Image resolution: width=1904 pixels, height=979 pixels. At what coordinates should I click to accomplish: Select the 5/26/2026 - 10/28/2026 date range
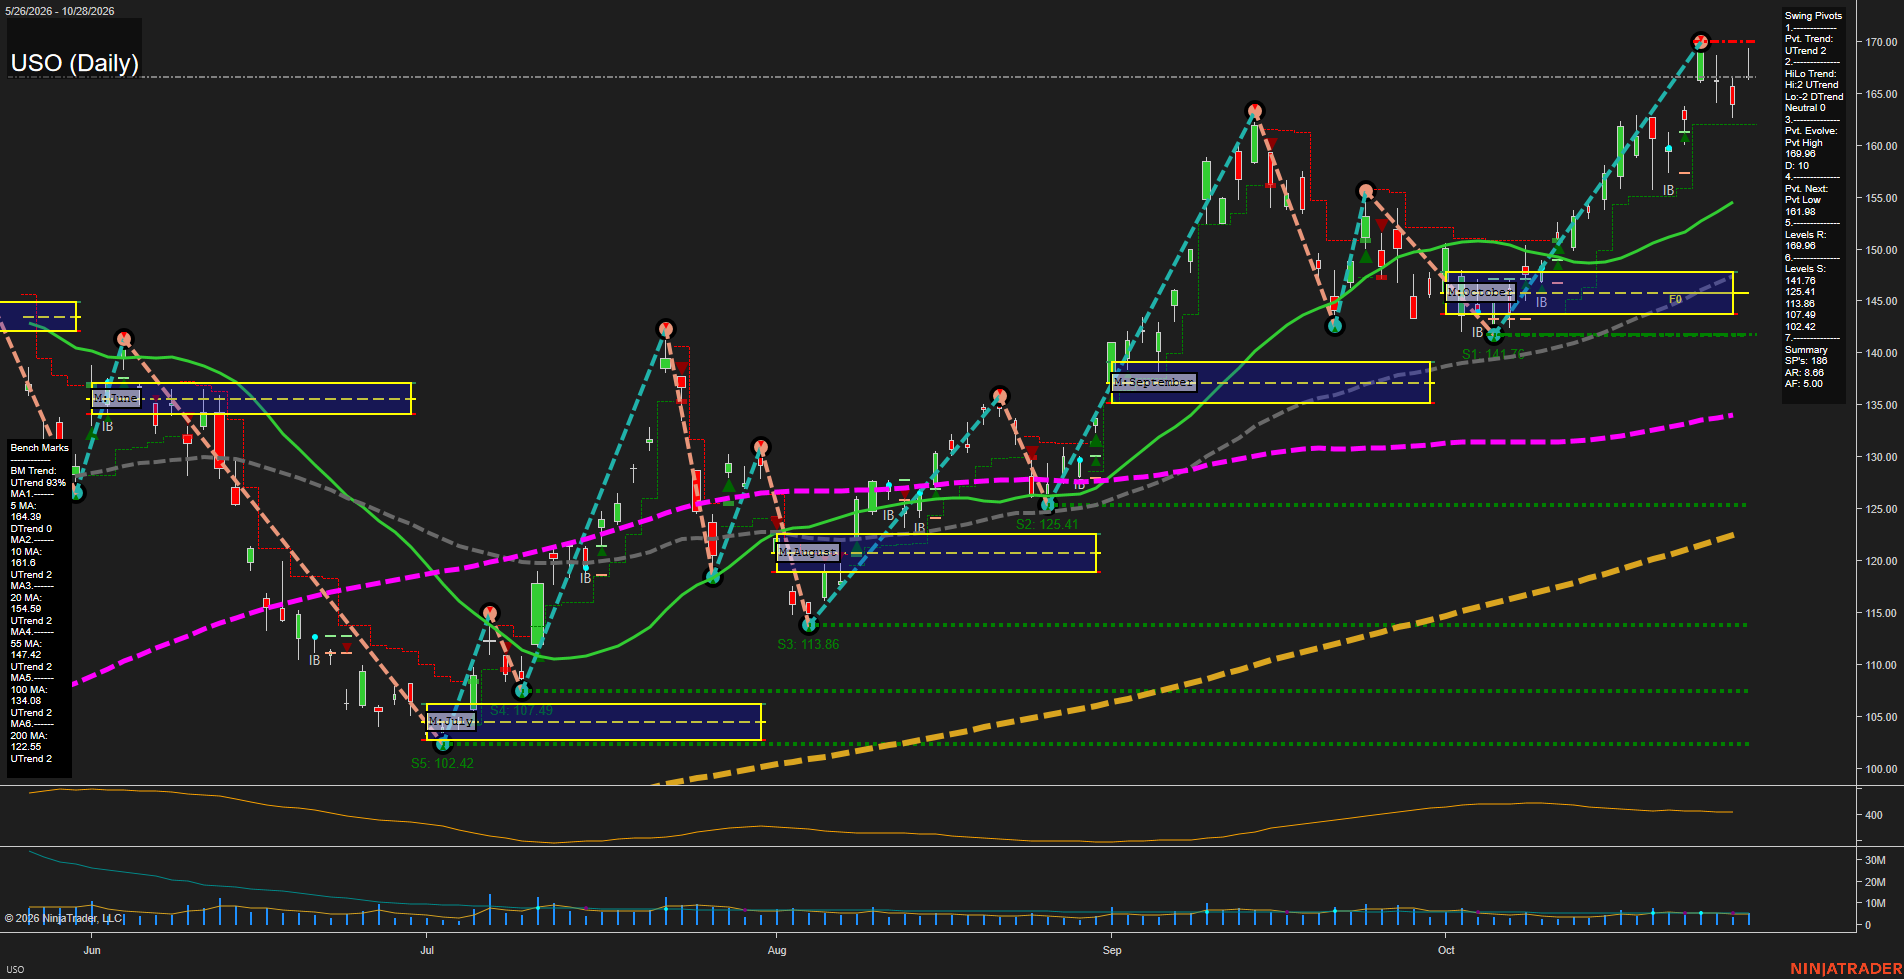60,11
